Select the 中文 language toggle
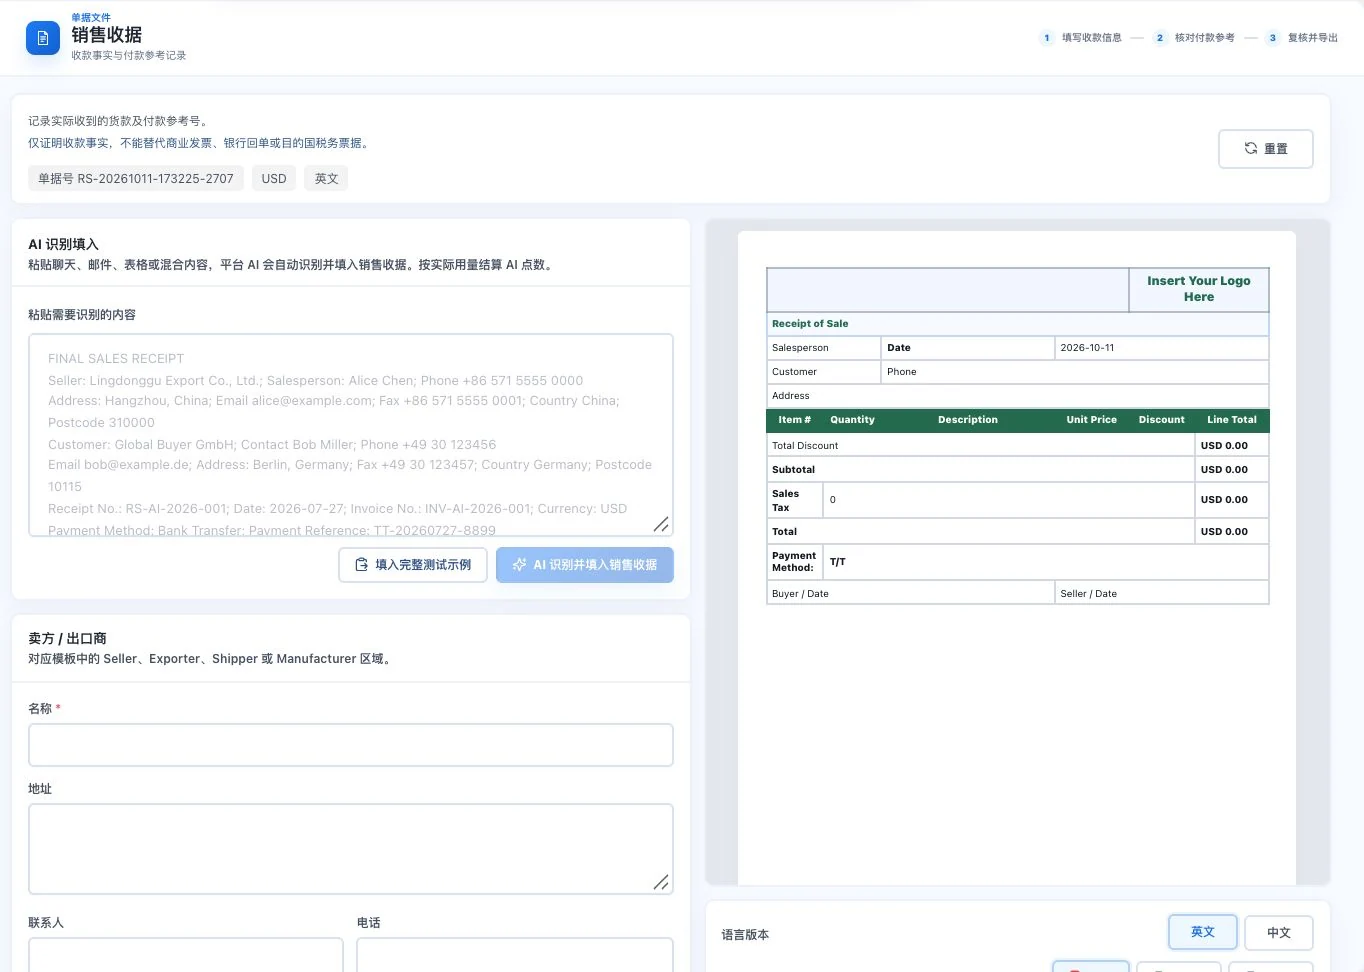This screenshot has height=972, width=1364. coord(1279,932)
